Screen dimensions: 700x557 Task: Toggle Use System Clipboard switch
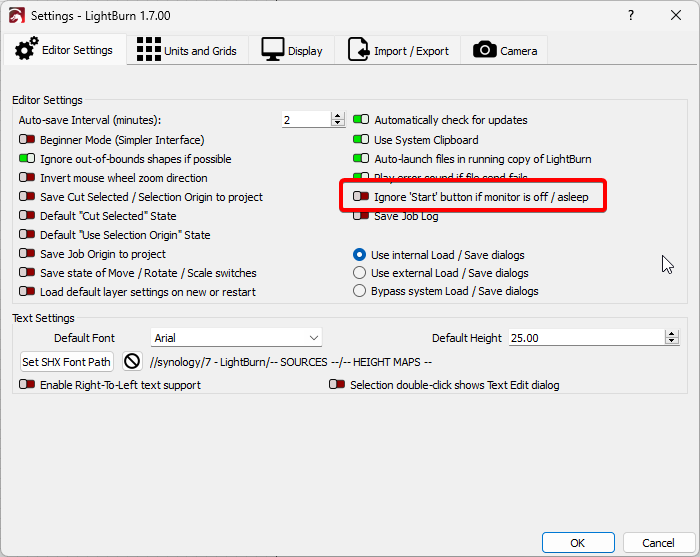point(361,139)
